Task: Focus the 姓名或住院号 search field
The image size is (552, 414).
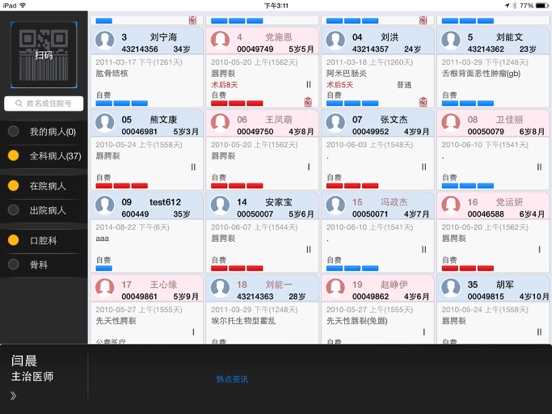Action: tap(44, 104)
